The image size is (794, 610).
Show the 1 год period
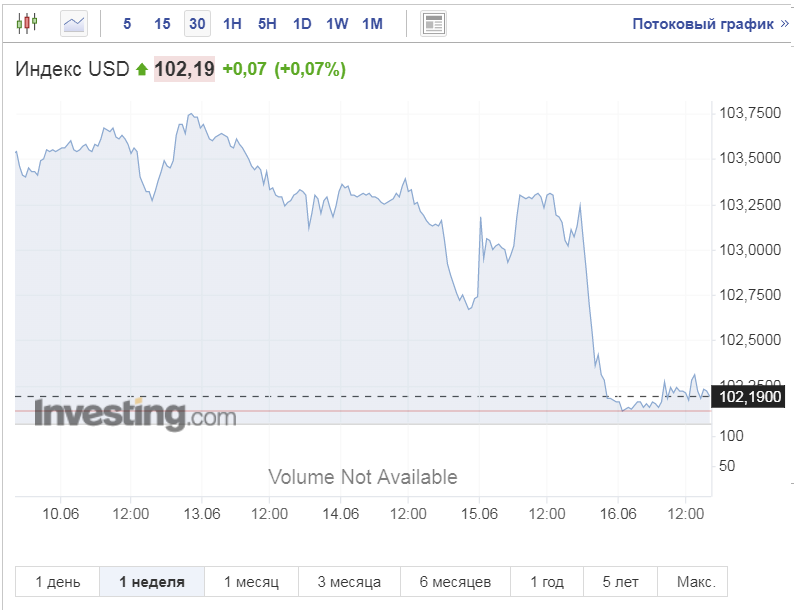coord(547,582)
